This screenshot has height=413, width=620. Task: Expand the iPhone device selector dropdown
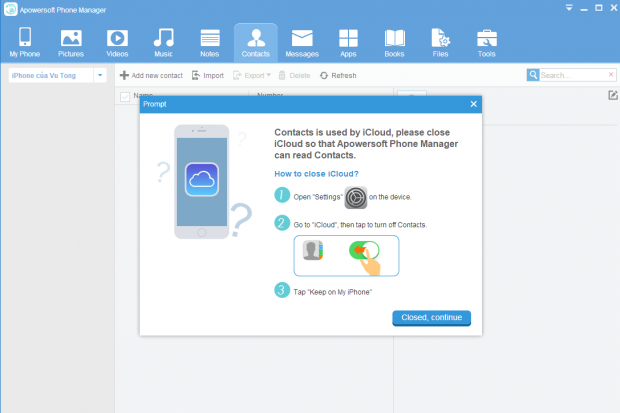tap(100, 75)
